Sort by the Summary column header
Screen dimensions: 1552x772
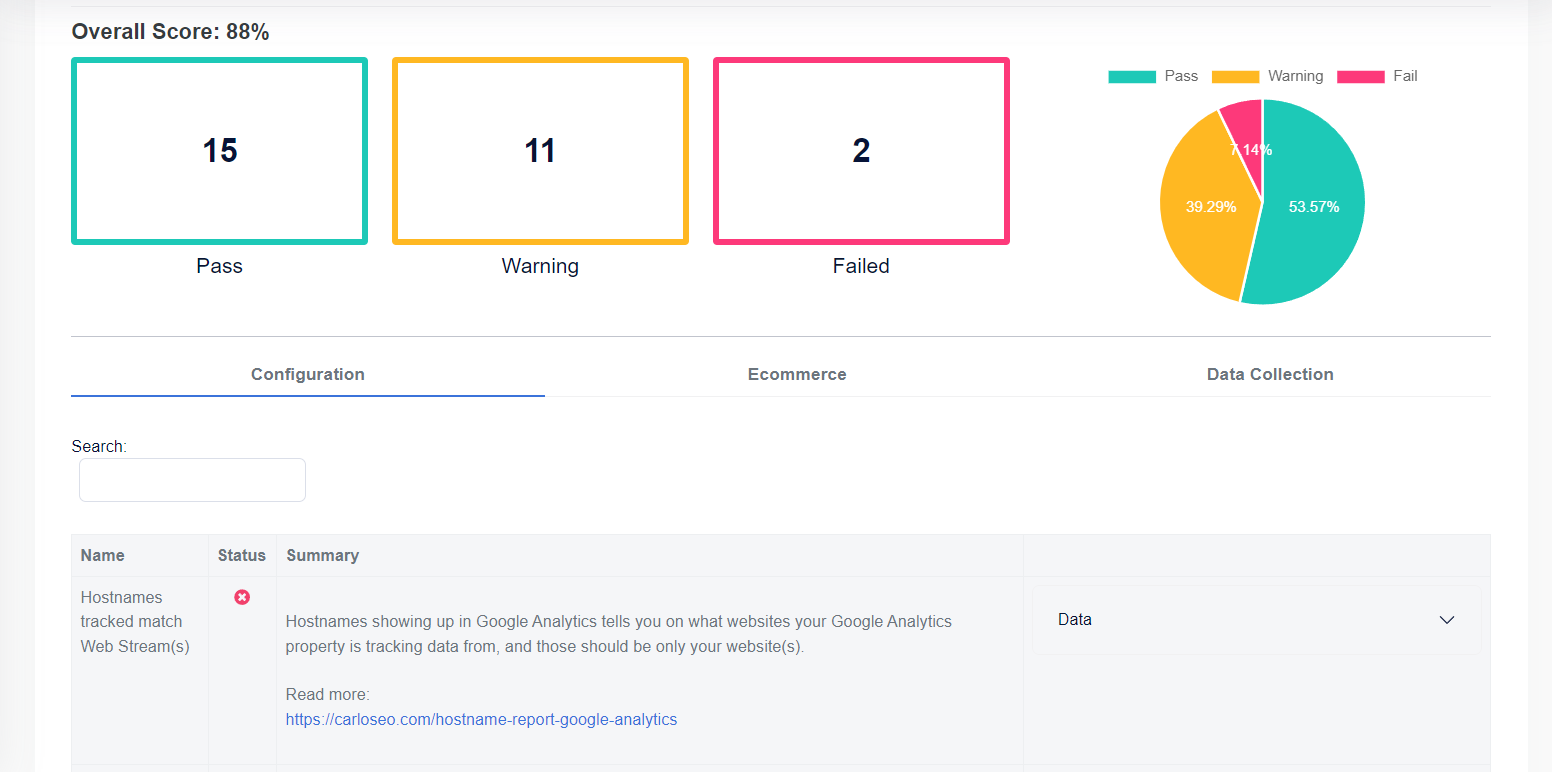[322, 555]
